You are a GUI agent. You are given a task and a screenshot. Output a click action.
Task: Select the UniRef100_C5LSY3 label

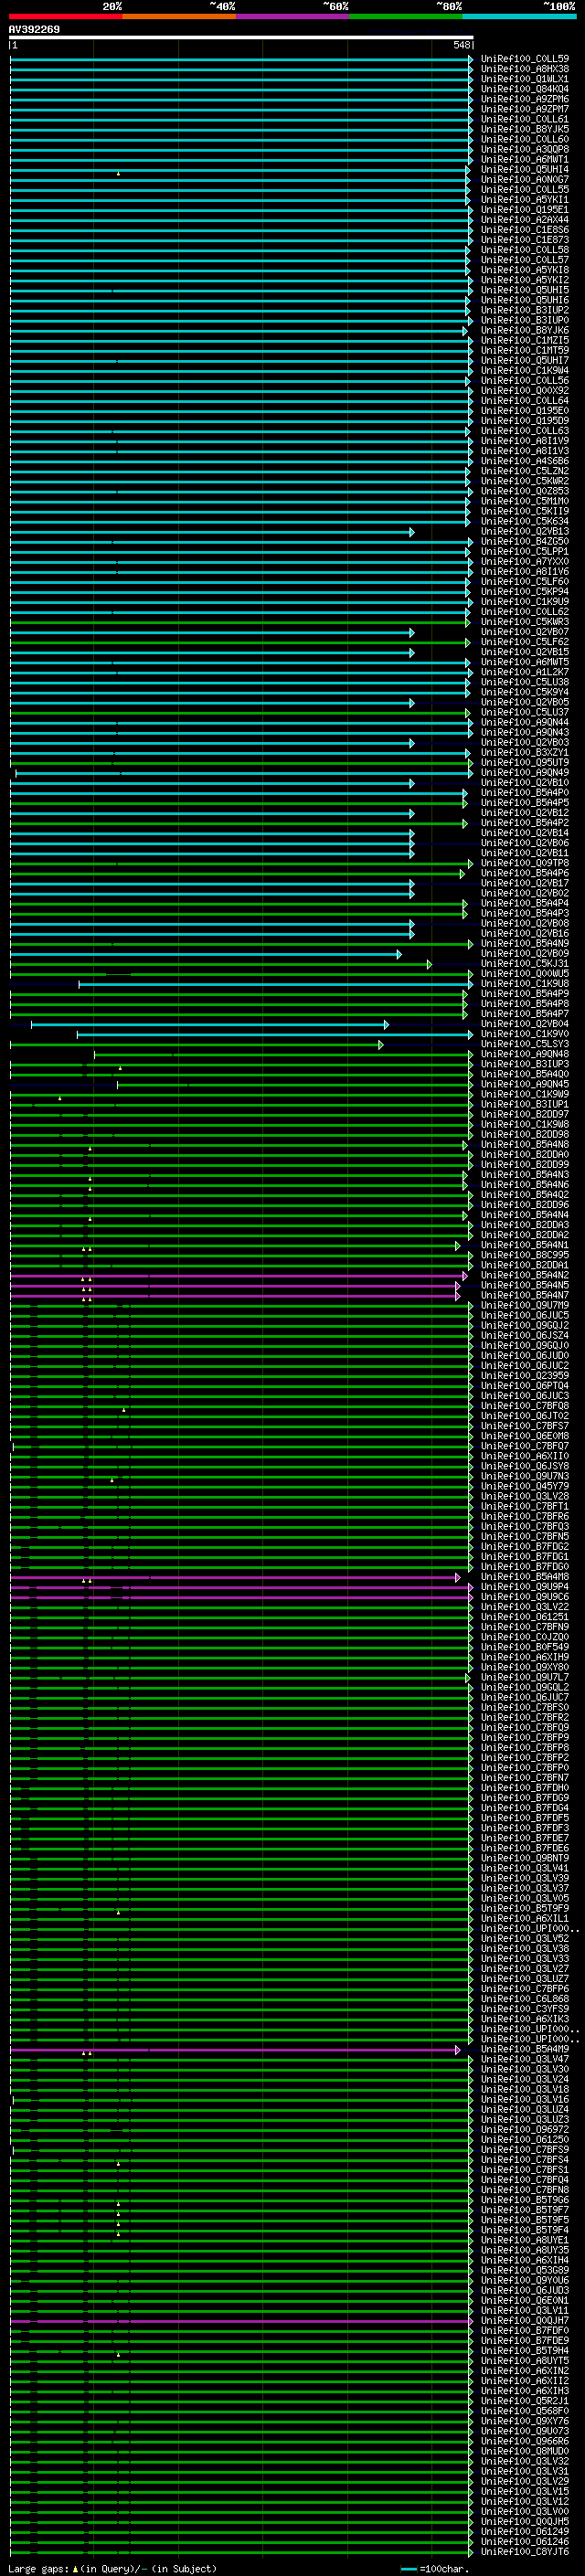click(525, 1044)
